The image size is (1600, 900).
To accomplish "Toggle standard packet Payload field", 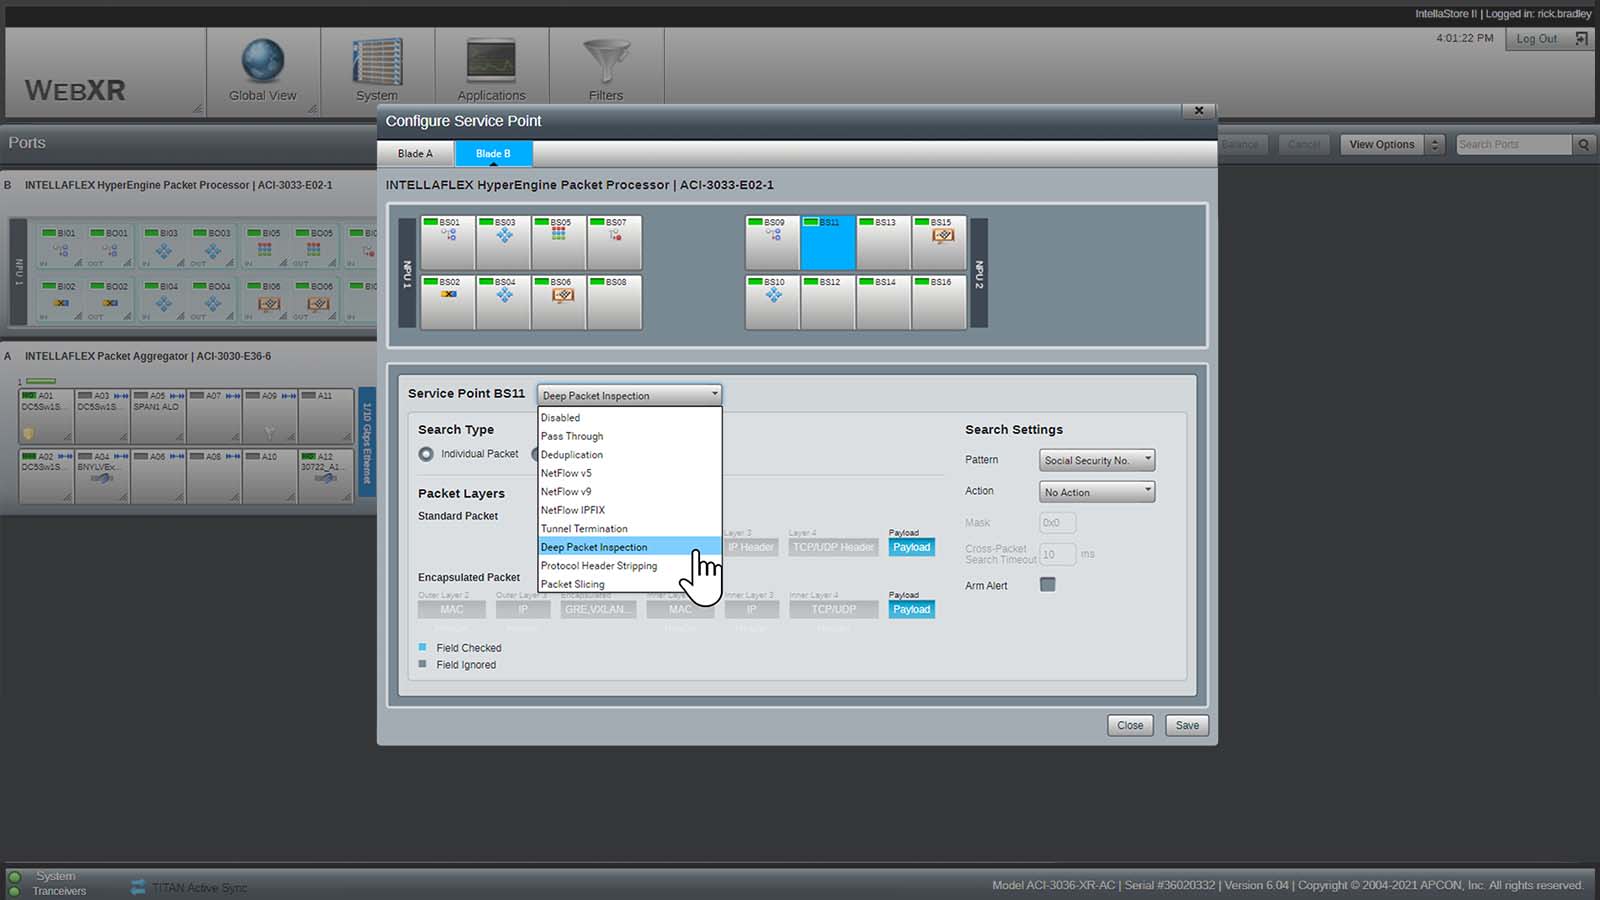I will point(912,547).
